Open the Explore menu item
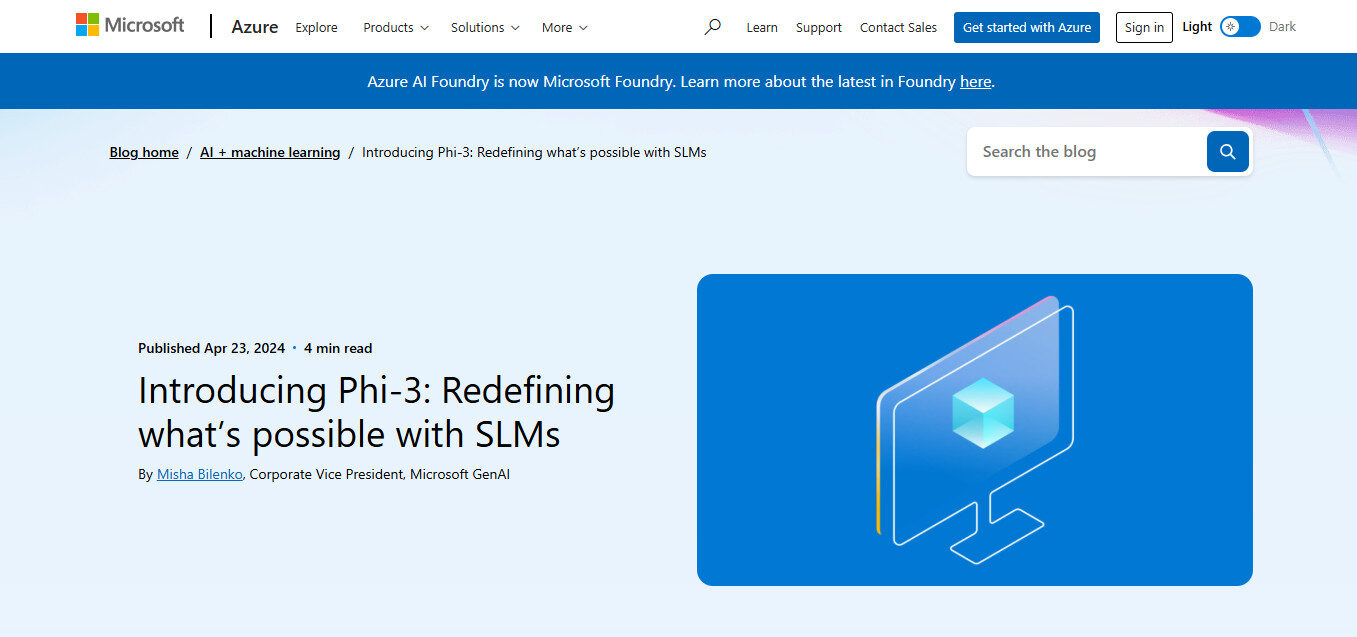This screenshot has height=637, width=1357. point(316,27)
